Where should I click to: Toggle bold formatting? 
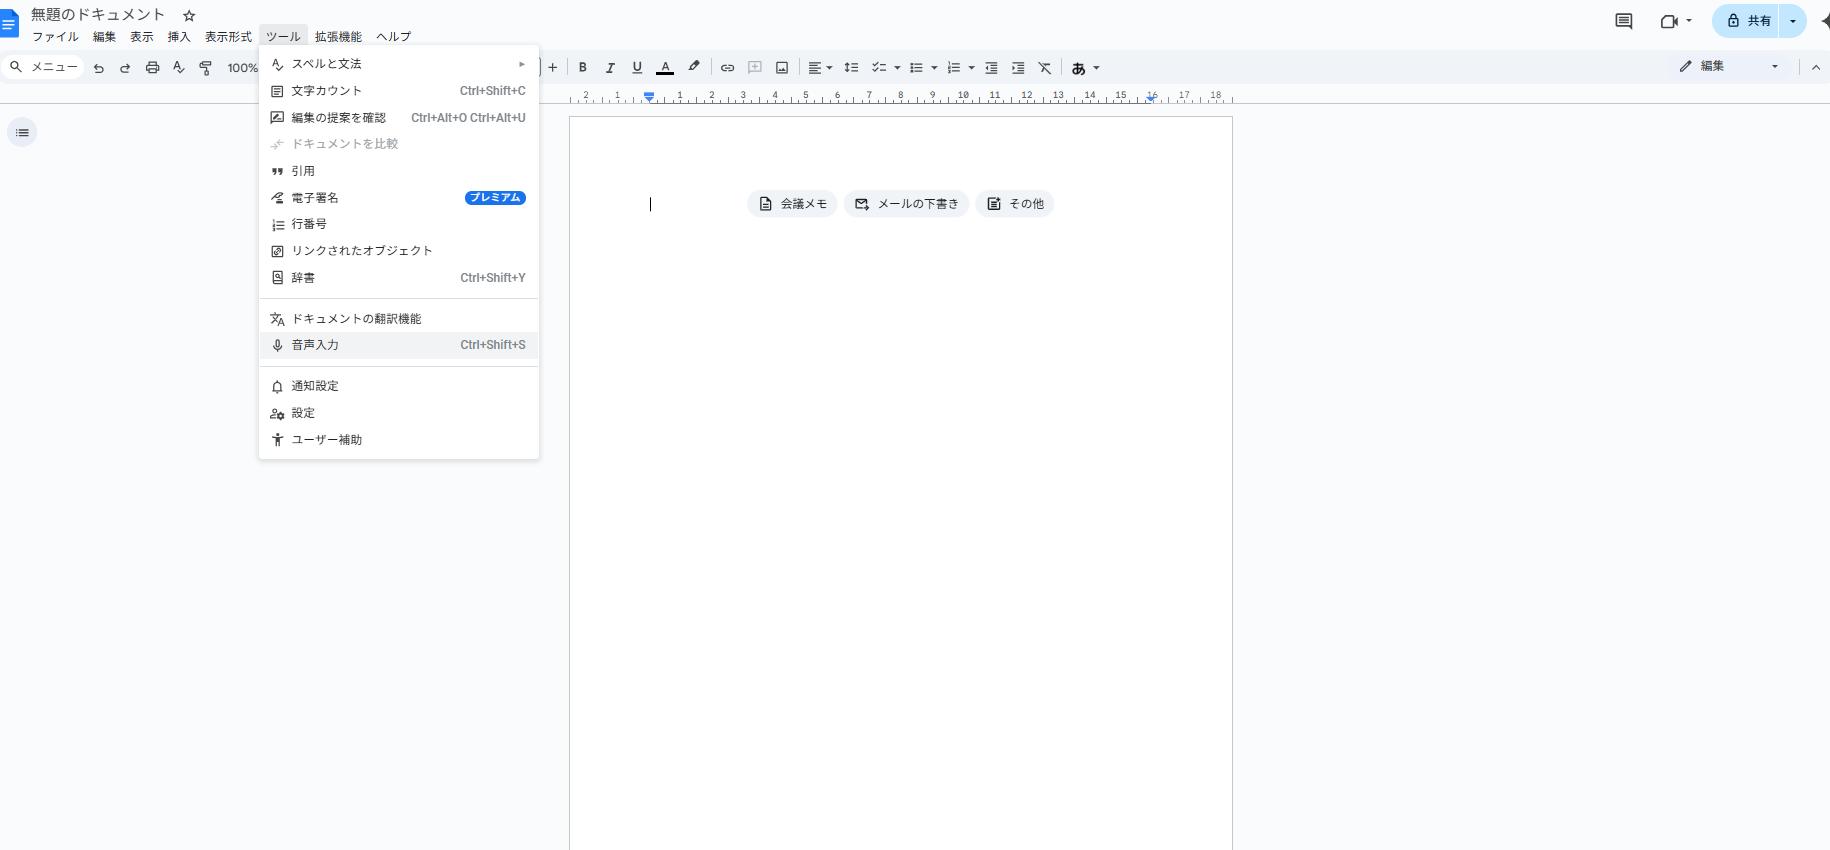coord(582,68)
